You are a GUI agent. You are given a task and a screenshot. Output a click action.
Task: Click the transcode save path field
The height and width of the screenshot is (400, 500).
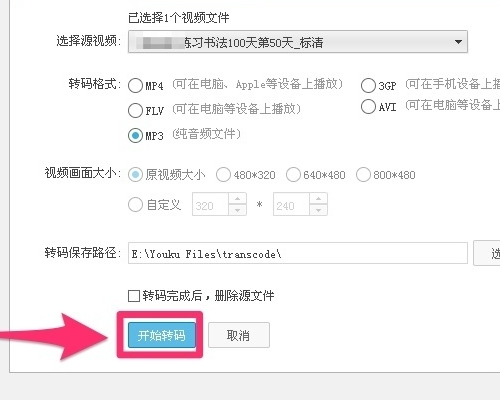(x=298, y=253)
